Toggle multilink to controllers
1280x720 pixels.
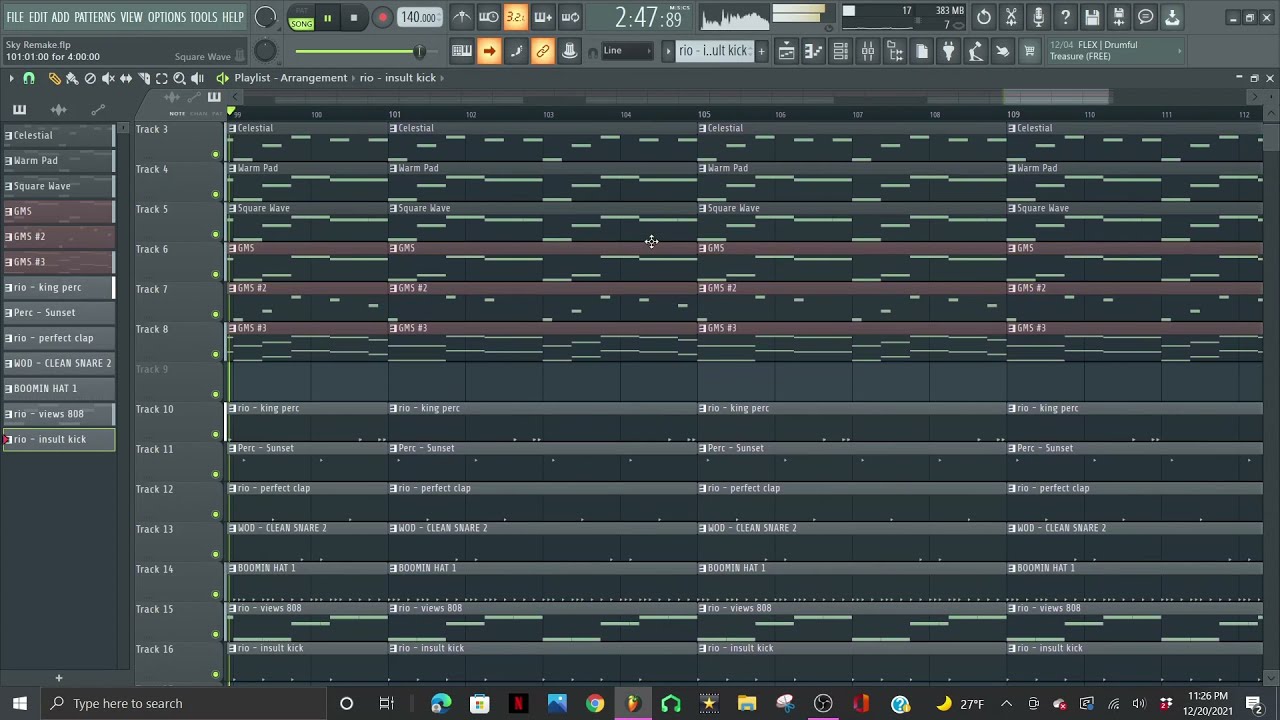[x=543, y=51]
